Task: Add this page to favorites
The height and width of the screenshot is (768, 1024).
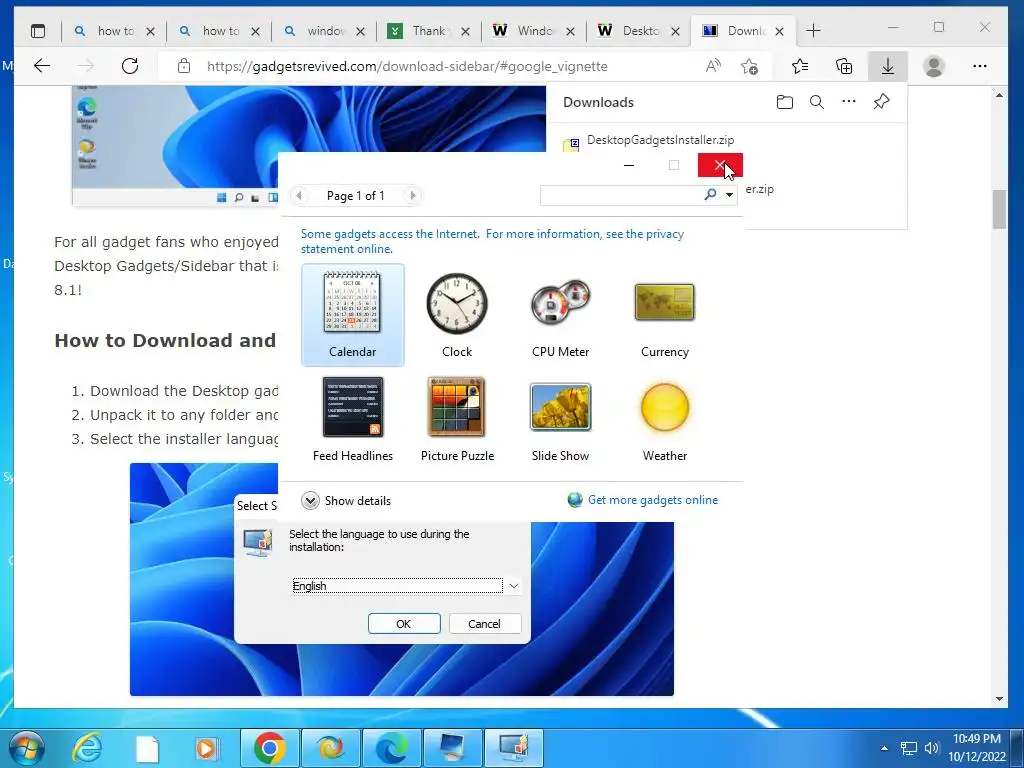Action: 749,65
